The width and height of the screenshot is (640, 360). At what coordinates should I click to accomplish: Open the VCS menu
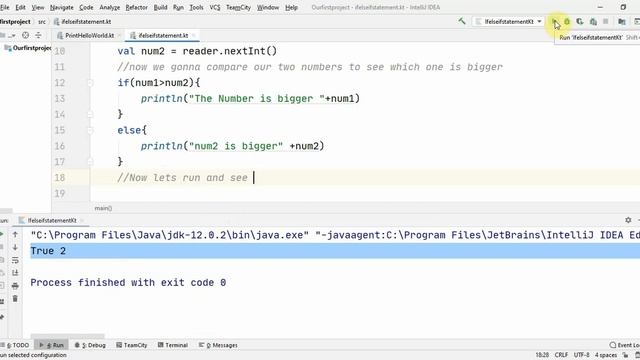215,7
